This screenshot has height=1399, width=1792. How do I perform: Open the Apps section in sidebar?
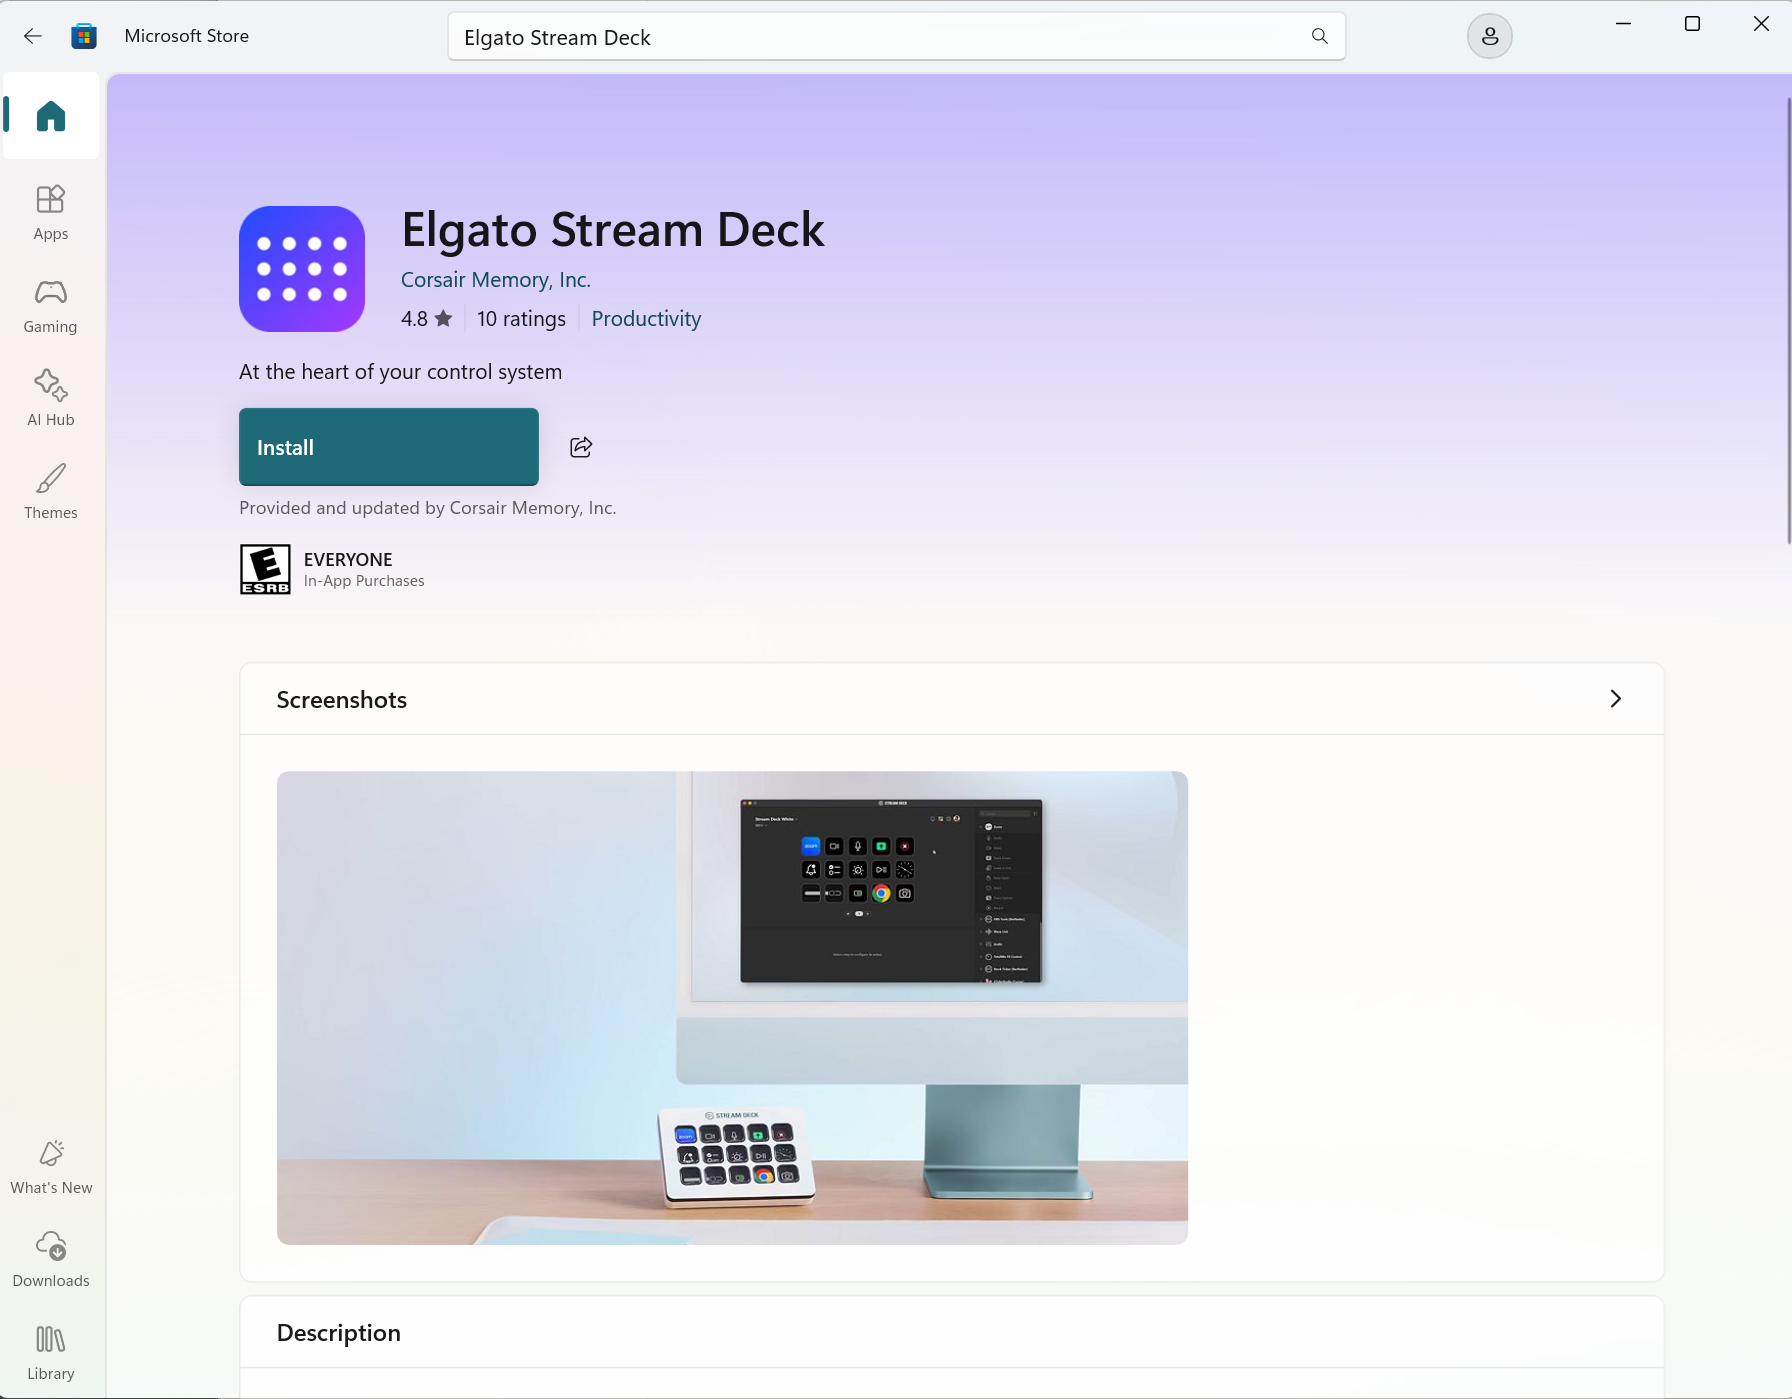[50, 212]
